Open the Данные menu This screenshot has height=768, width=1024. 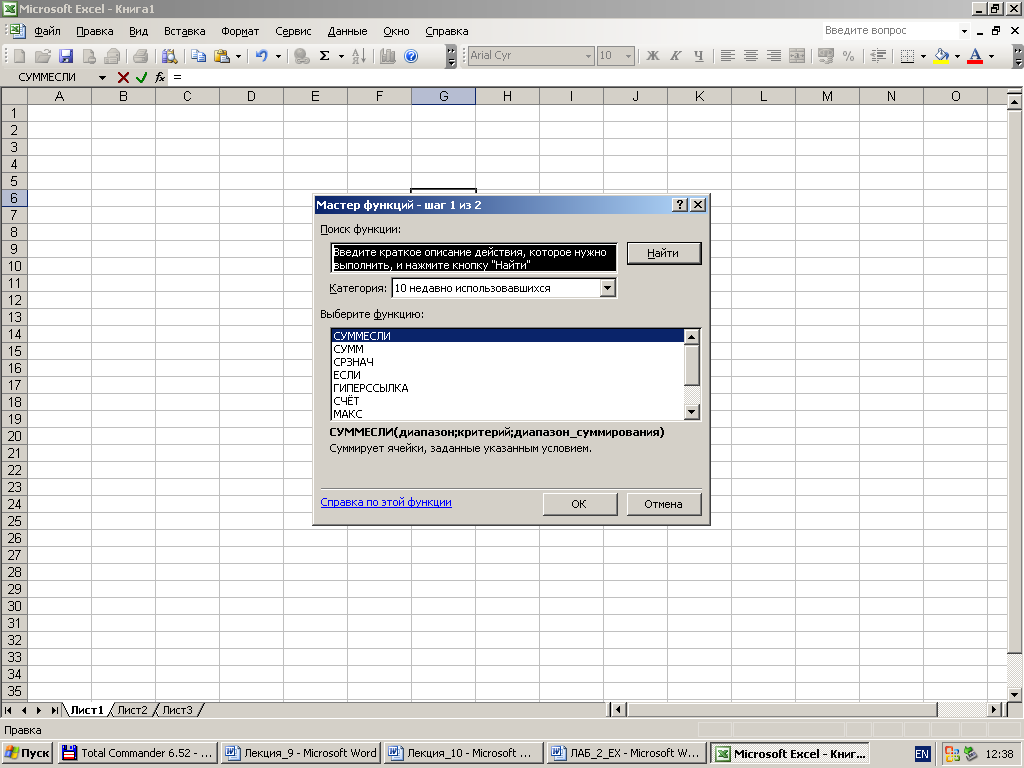pyautogui.click(x=347, y=31)
